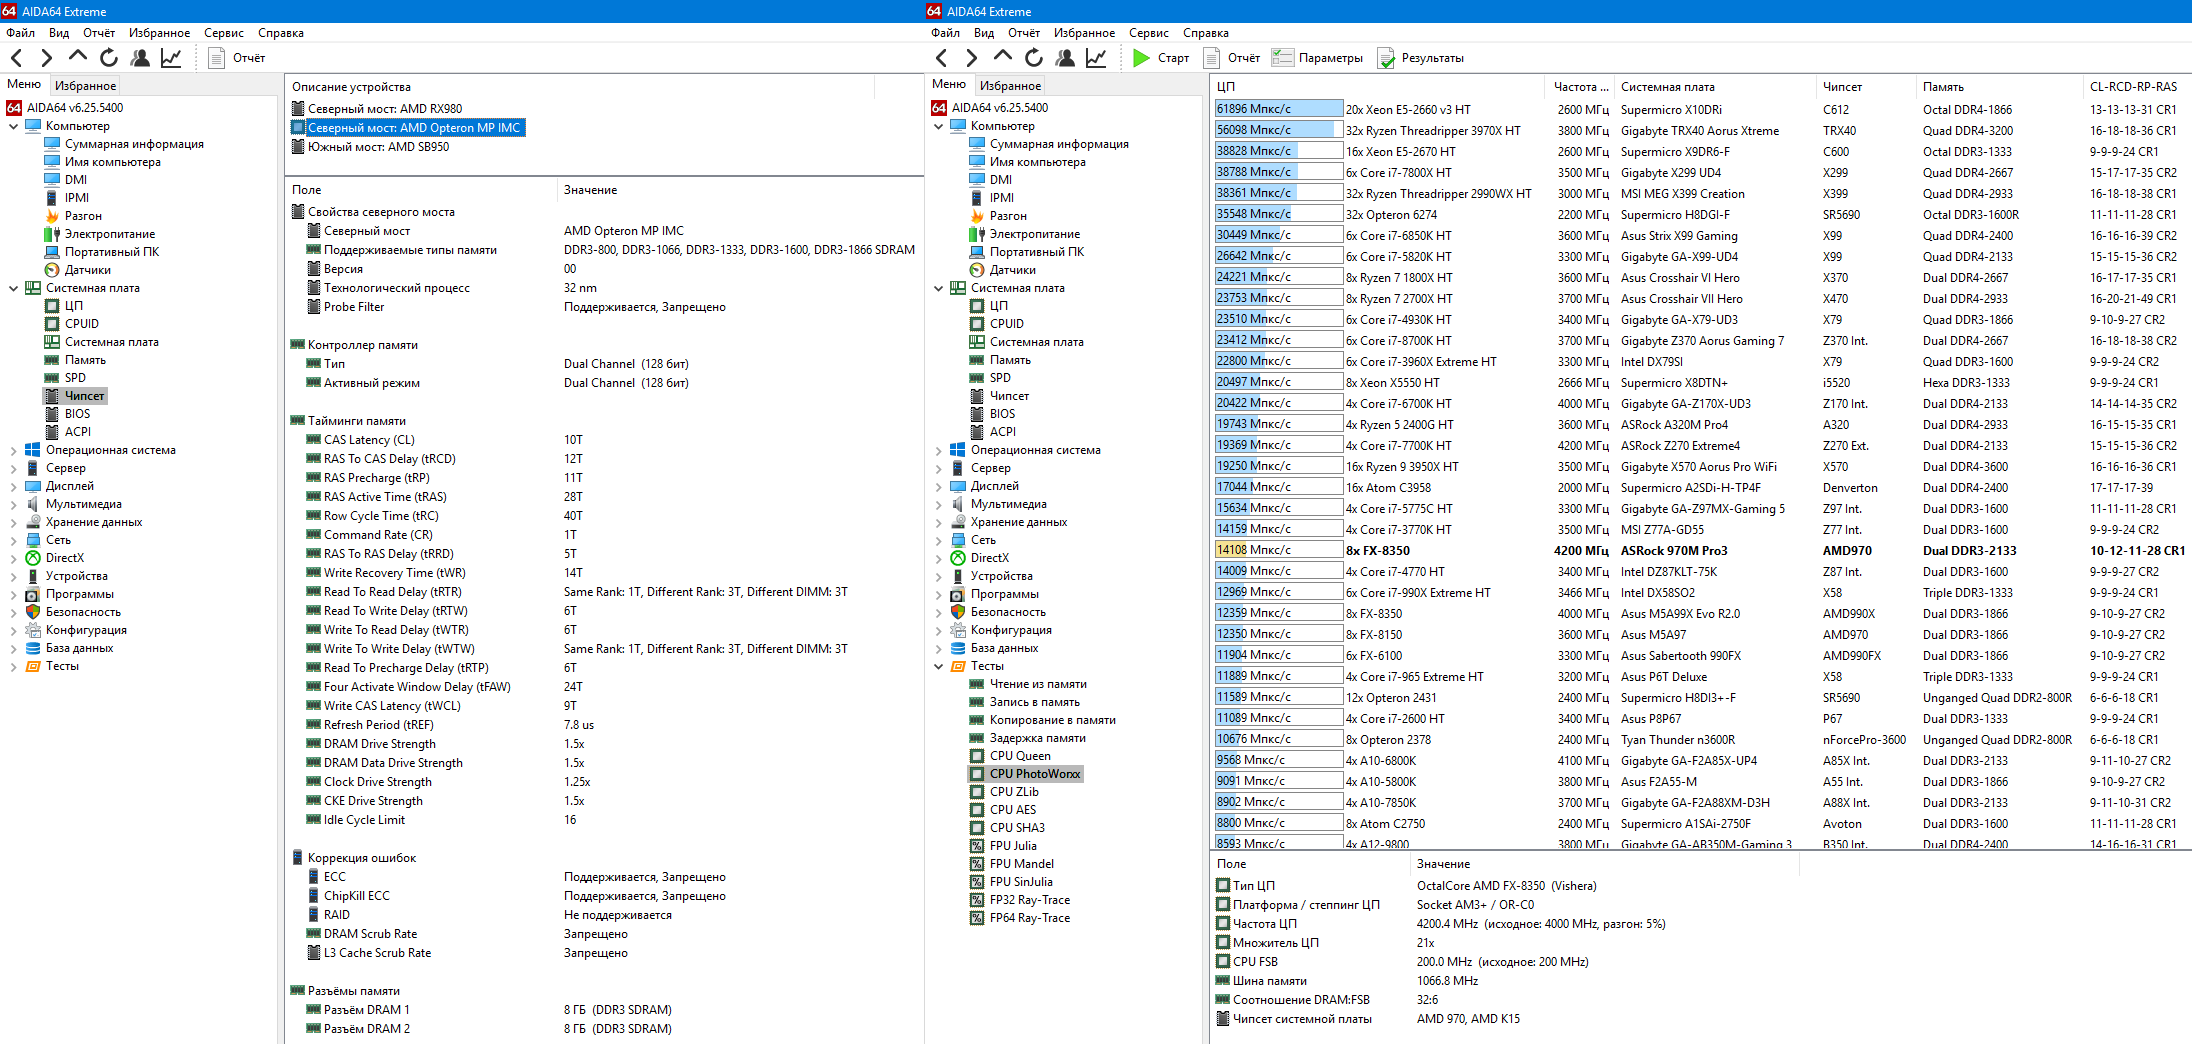This screenshot has width=2192, height=1044.
Task: Select Северный мост: AMD Opteron MP IMC
Action: tap(407, 128)
